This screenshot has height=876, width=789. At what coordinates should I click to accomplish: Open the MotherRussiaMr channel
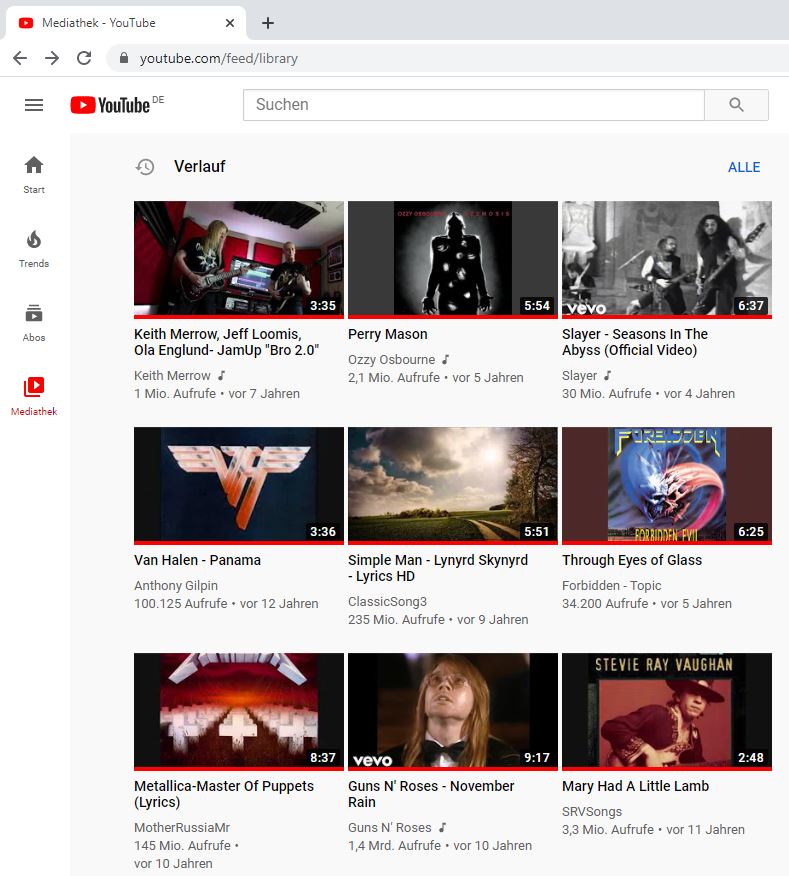(182, 827)
